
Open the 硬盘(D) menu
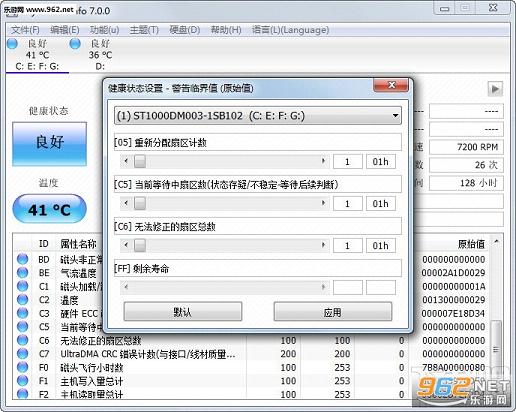pyautogui.click(x=185, y=30)
